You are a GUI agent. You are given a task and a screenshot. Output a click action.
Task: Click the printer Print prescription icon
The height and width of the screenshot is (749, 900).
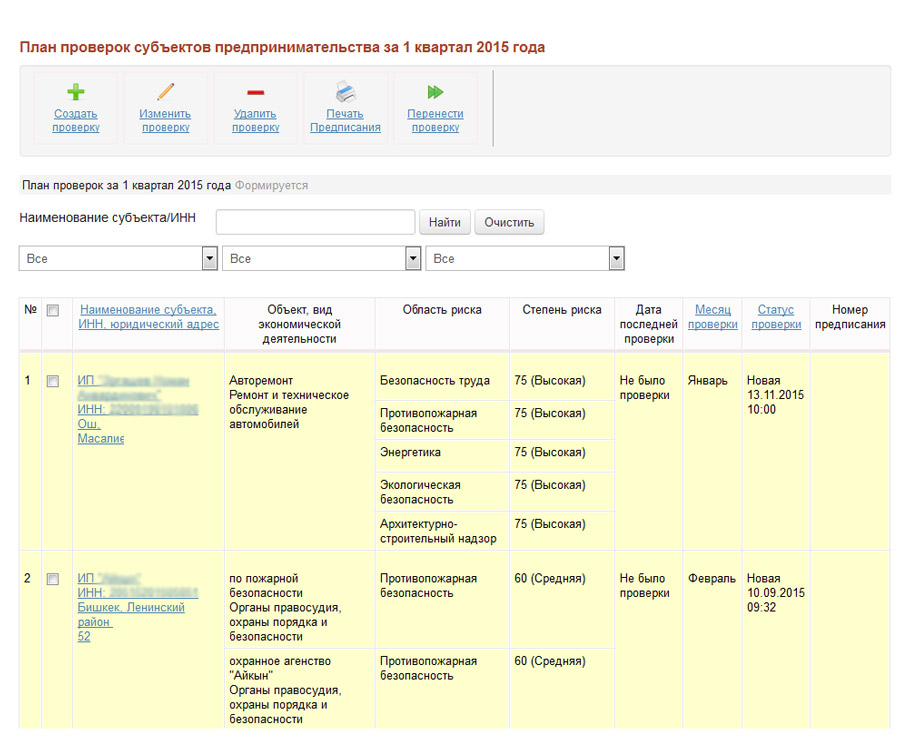346,92
